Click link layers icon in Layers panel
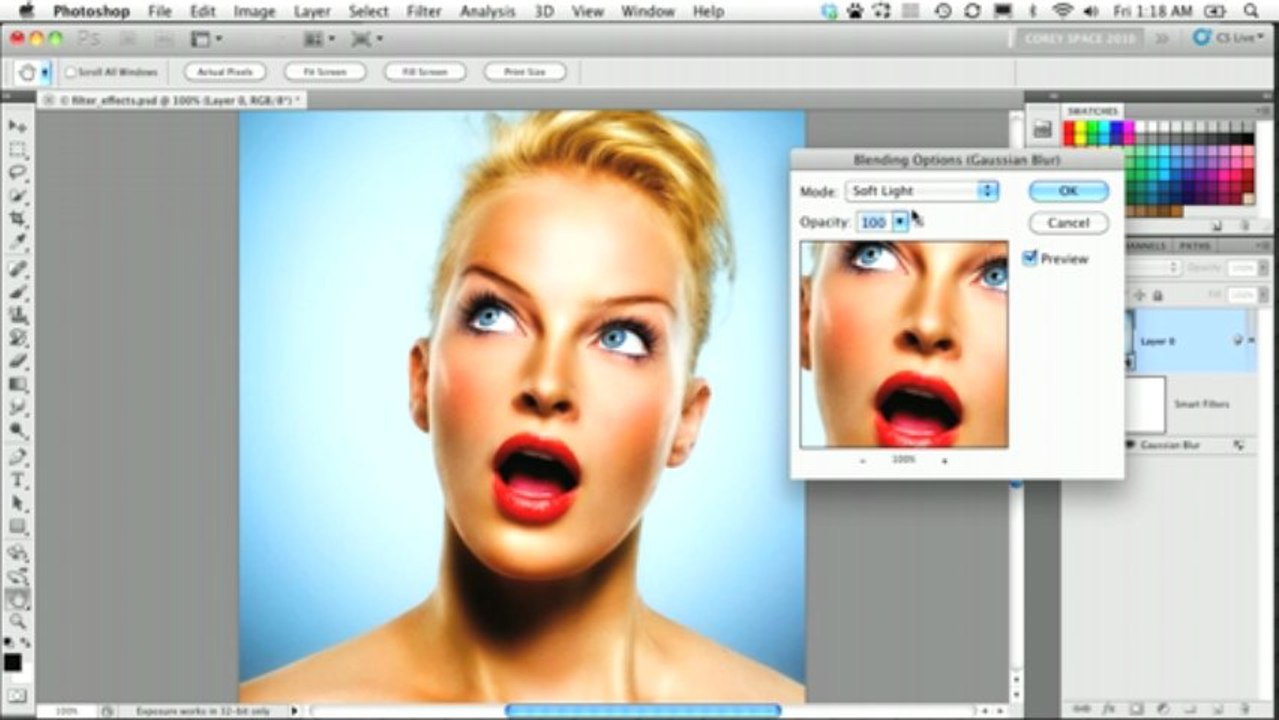The height and width of the screenshot is (720, 1279). (1083, 708)
